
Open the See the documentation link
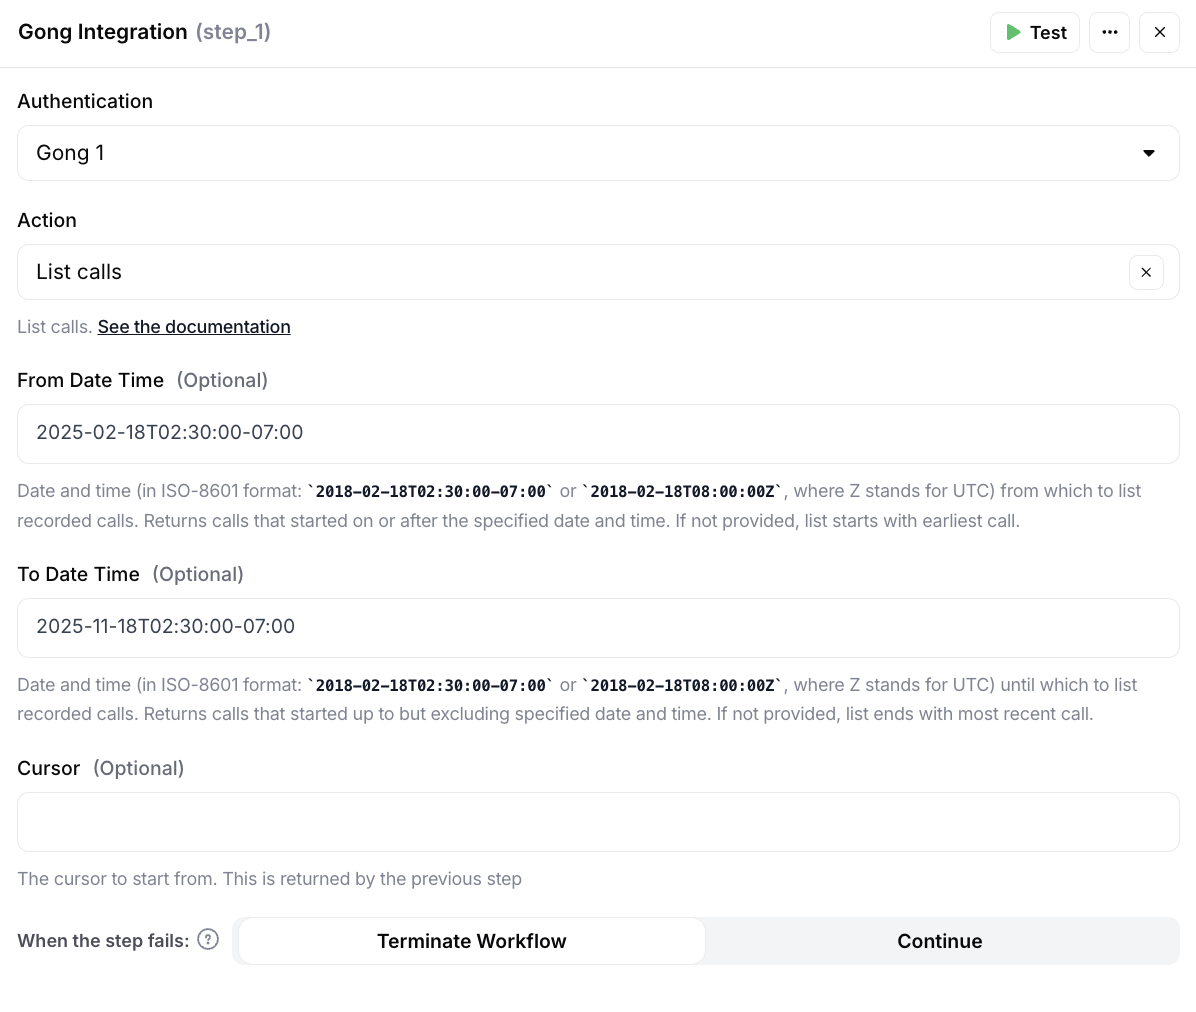click(x=194, y=327)
